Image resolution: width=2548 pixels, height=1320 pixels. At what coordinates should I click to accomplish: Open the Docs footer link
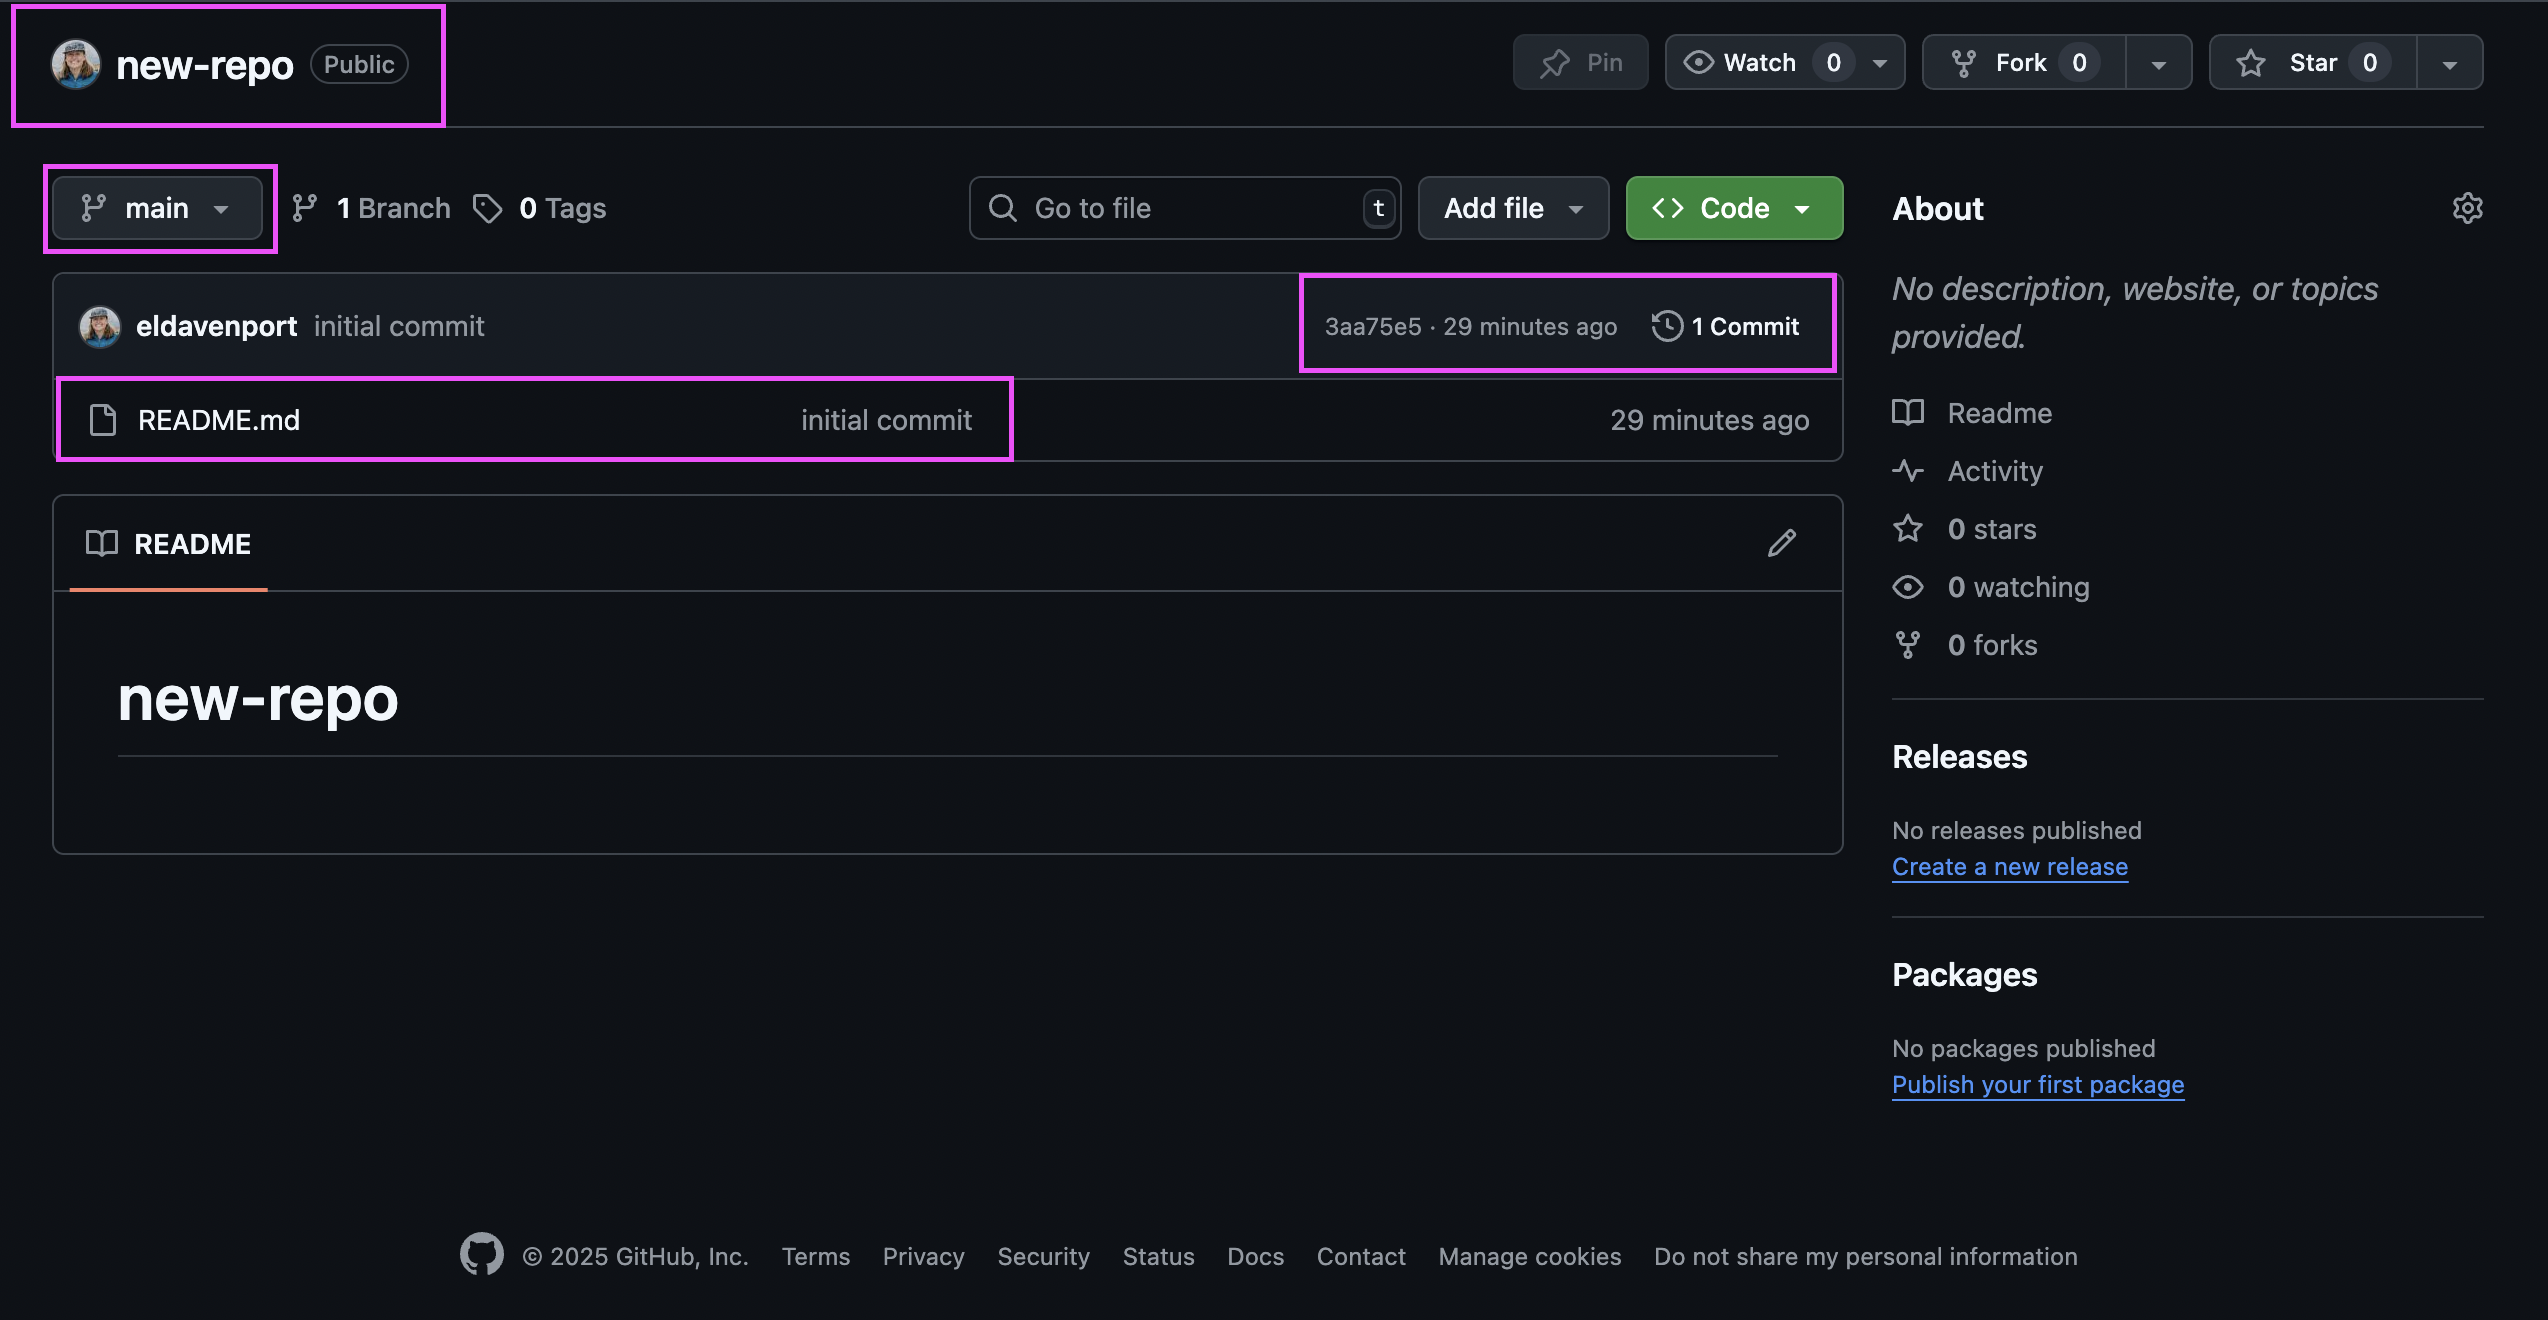(1256, 1257)
